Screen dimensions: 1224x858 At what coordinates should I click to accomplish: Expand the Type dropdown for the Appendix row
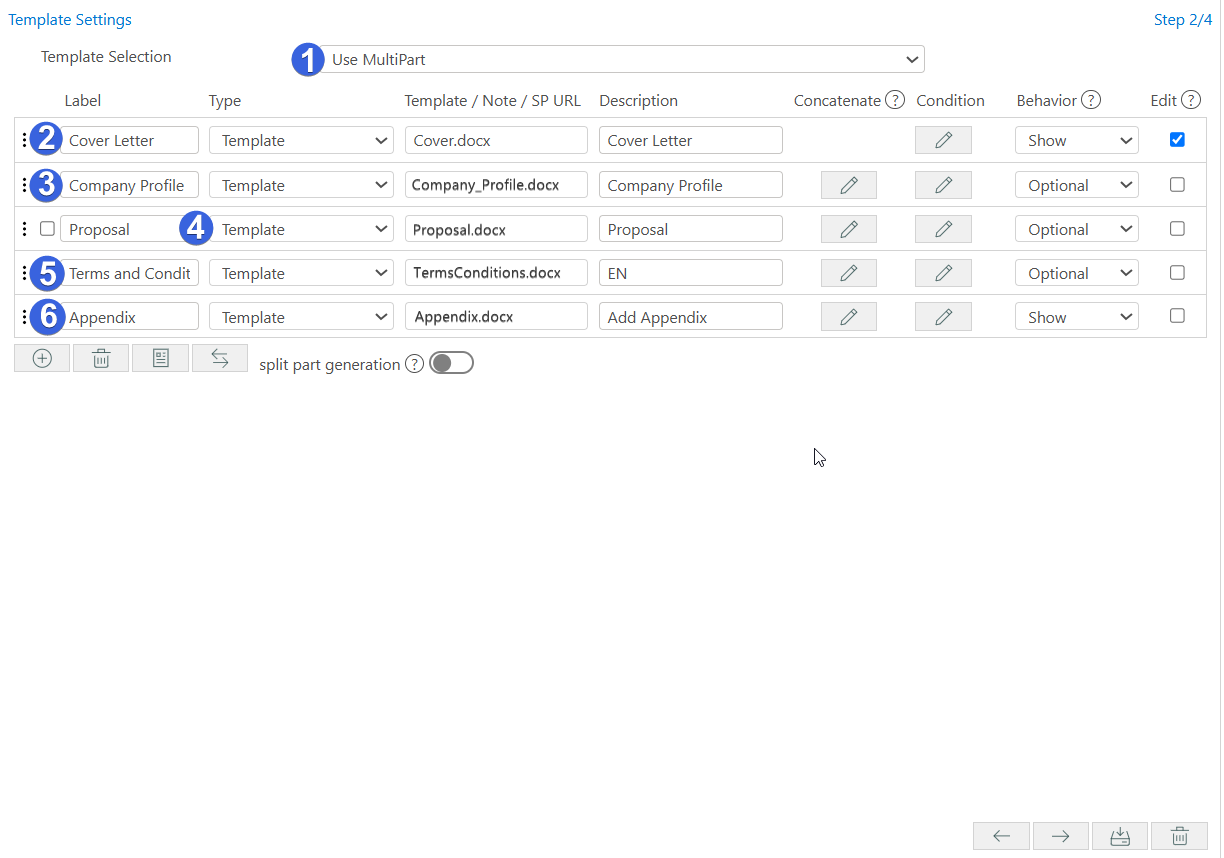(x=301, y=317)
